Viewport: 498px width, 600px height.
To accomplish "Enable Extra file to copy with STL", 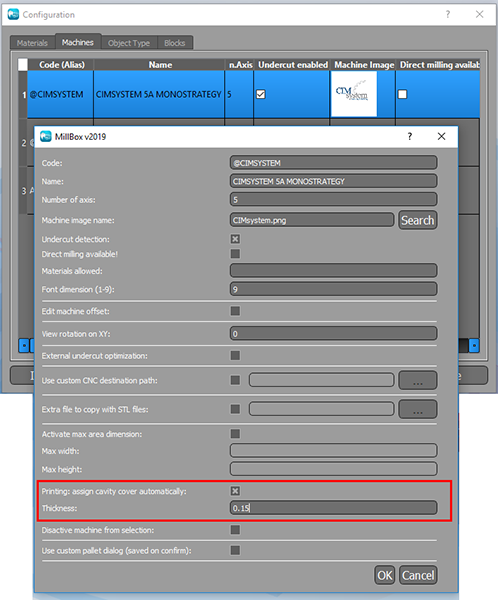I will tap(235, 409).
